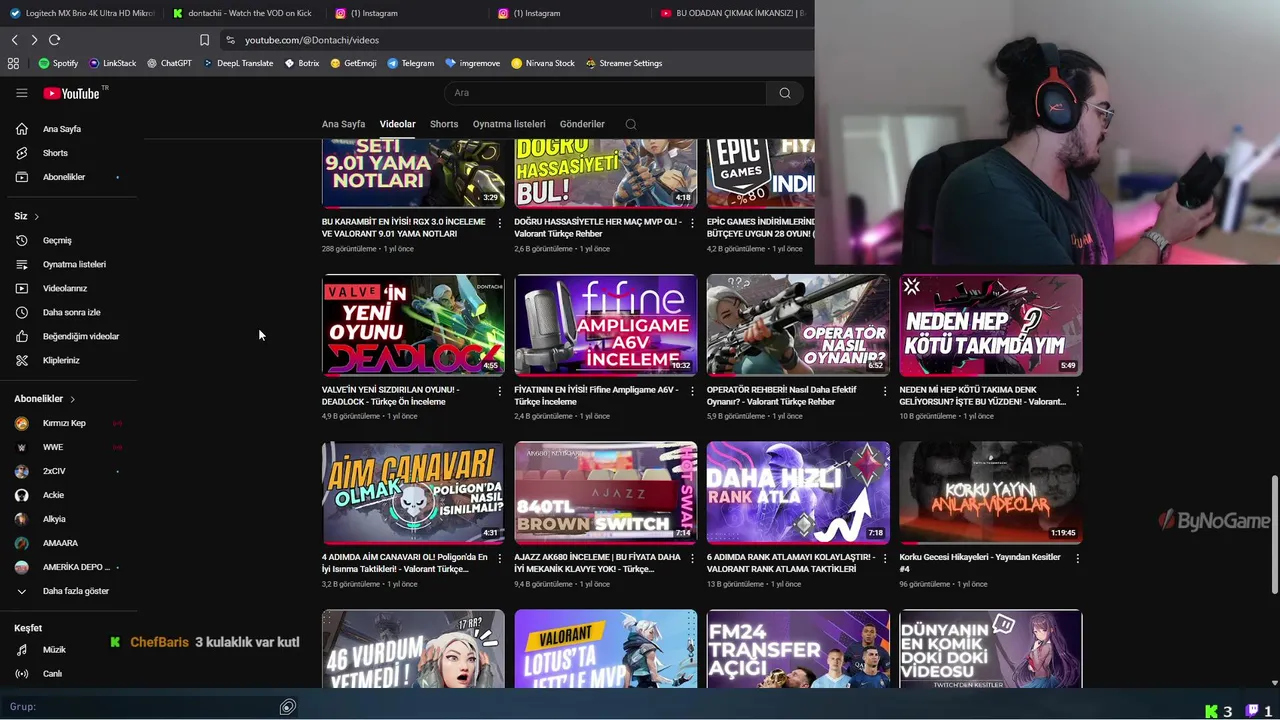Screen dimensions: 1280x720
Task: Expand Abonelikler section header
Action: point(45,399)
